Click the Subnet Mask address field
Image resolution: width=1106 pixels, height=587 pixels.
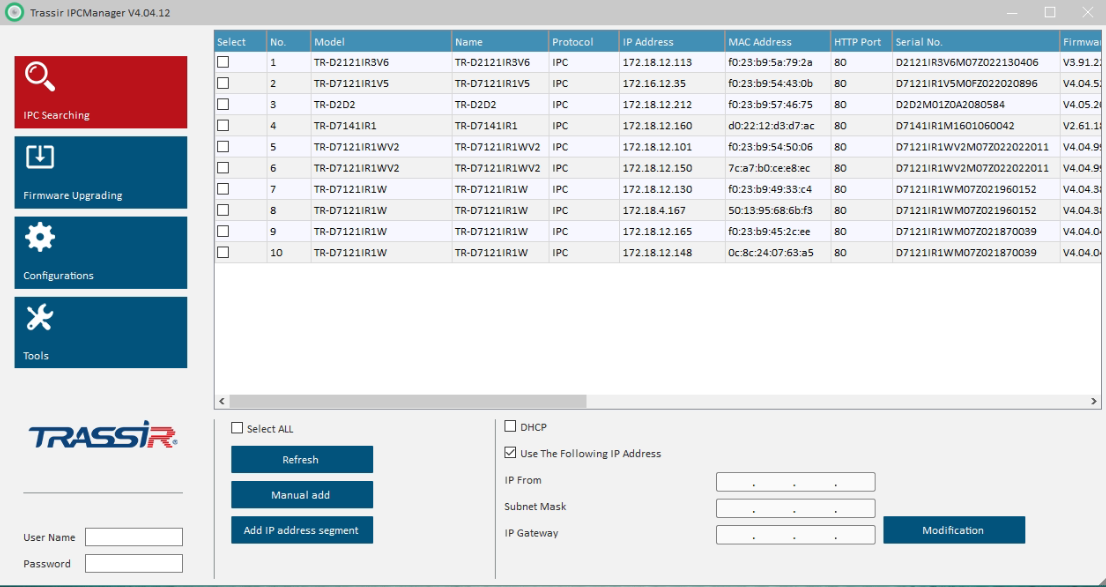(x=796, y=508)
